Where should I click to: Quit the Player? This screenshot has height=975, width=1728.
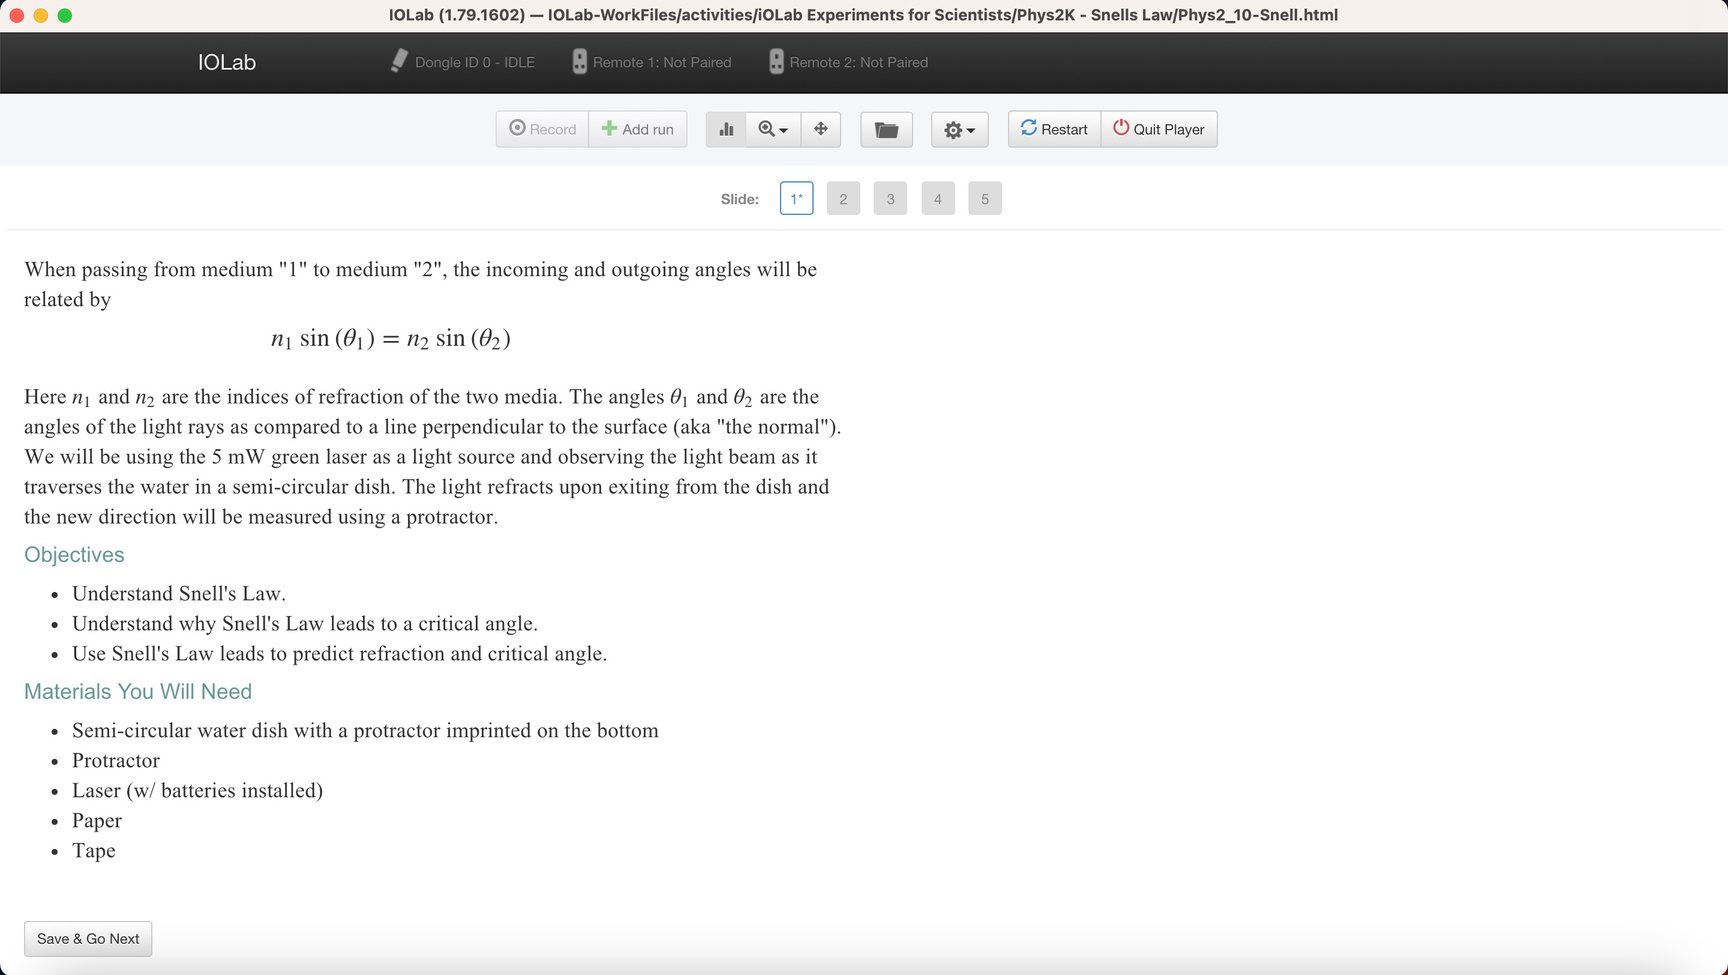(x=1159, y=129)
